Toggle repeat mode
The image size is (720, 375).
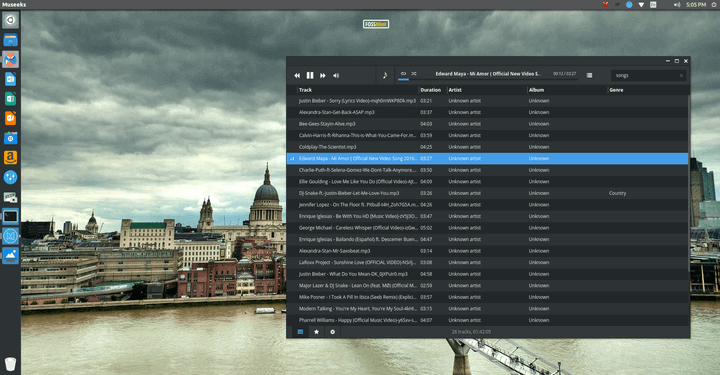pos(403,73)
